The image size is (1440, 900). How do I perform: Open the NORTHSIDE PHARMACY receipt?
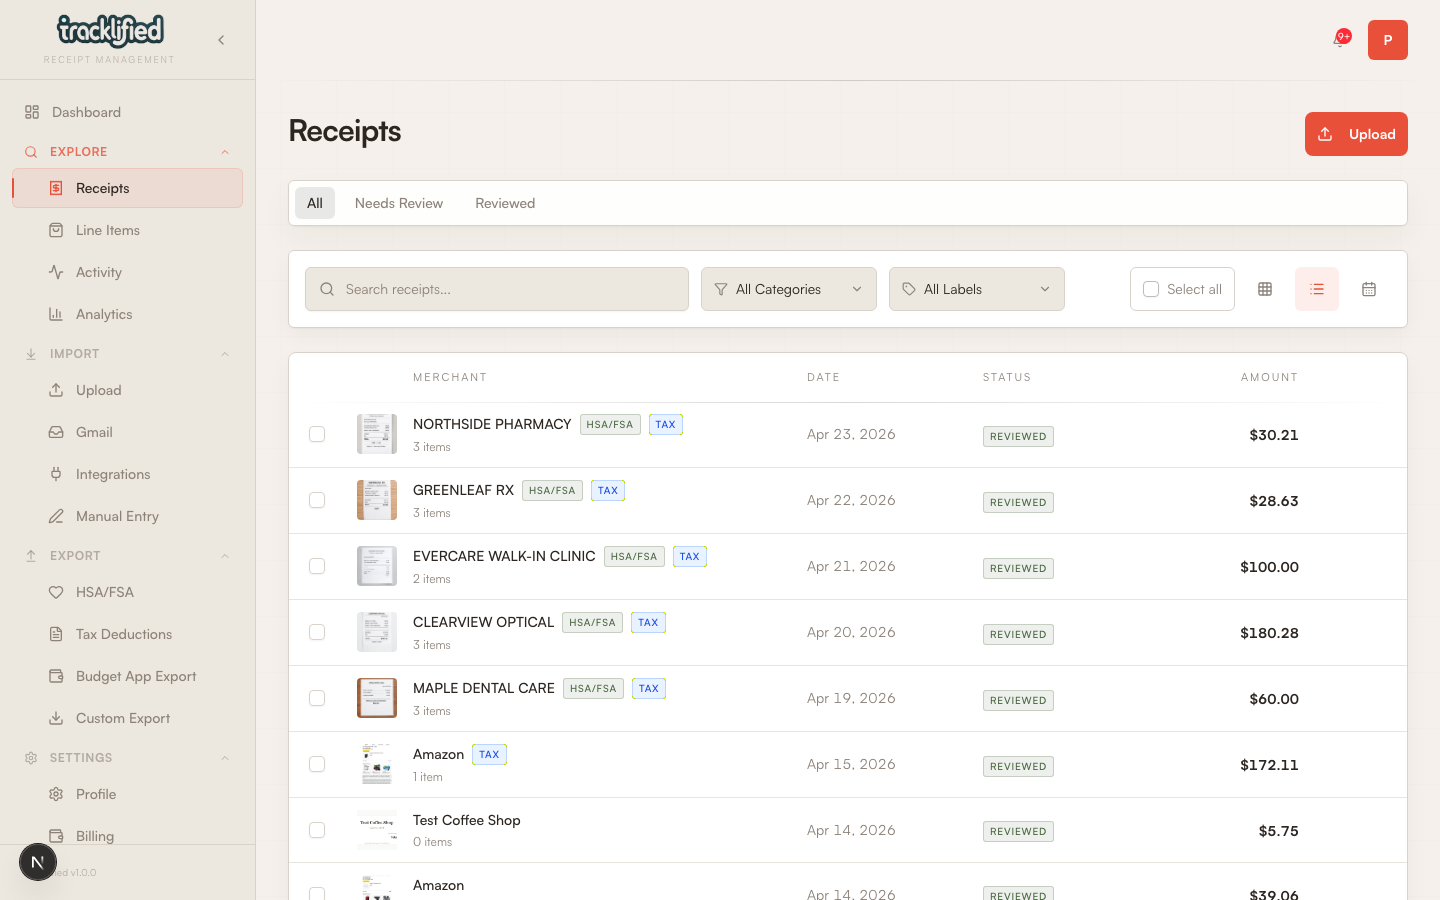(492, 424)
